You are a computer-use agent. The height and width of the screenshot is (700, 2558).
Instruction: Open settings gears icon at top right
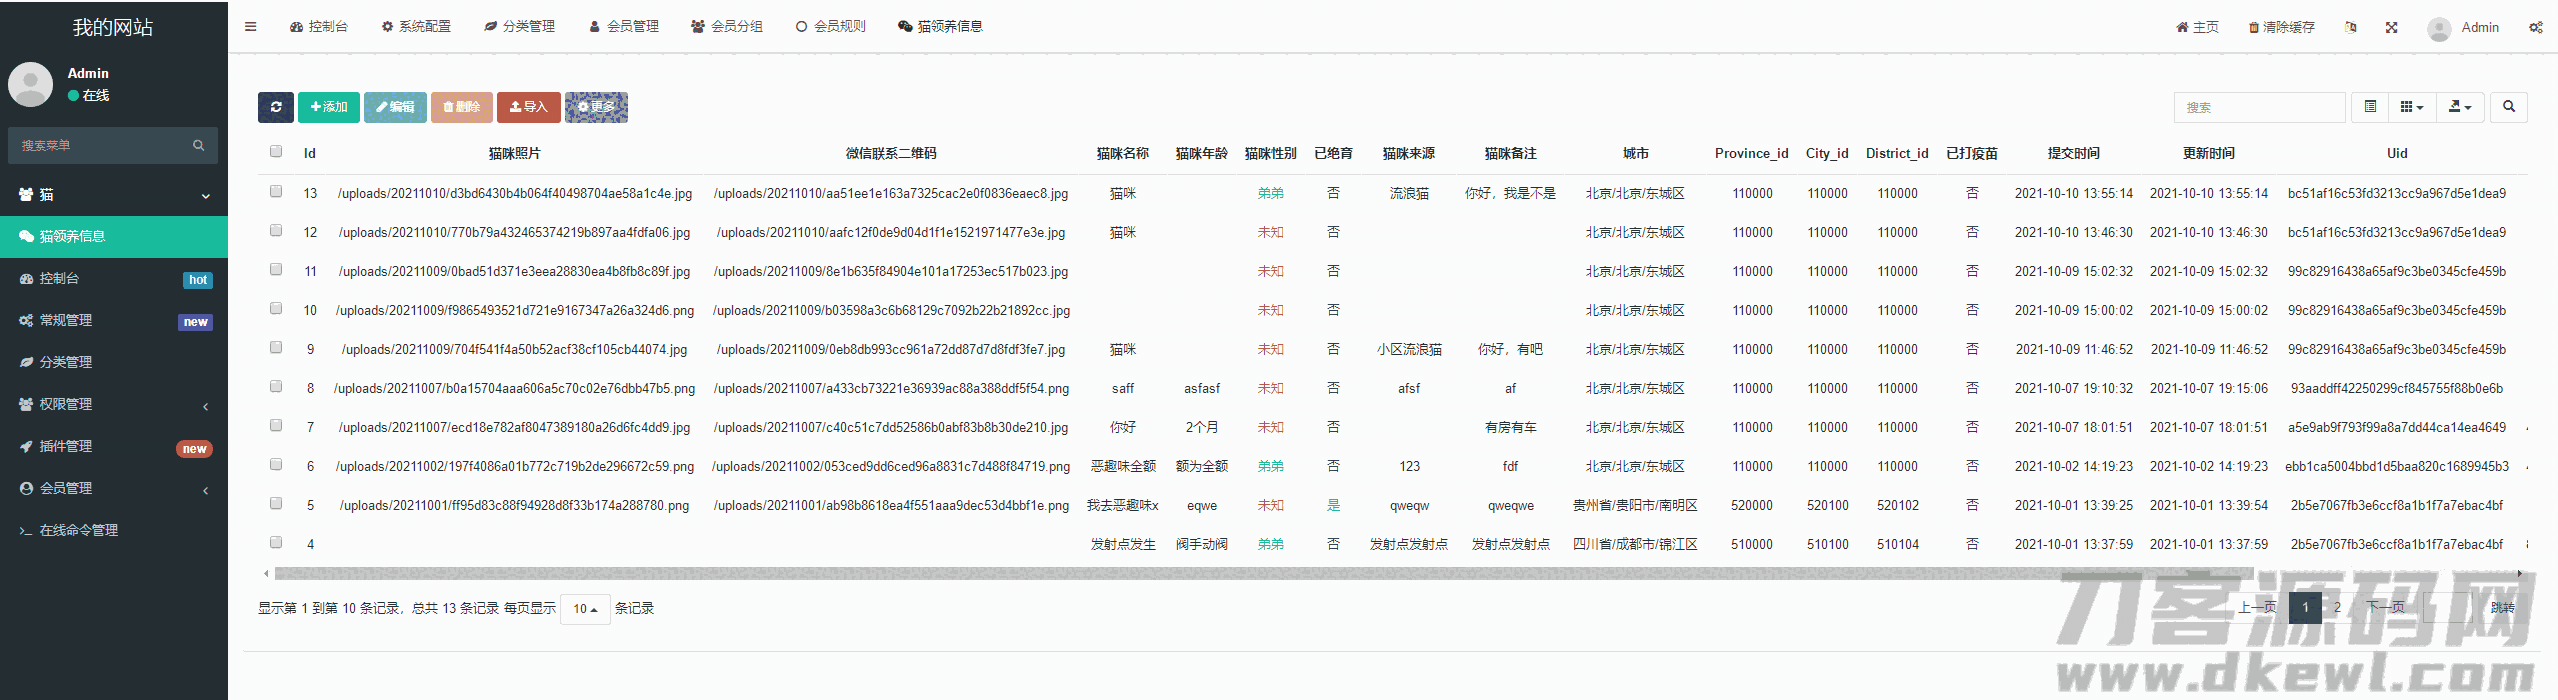click(2535, 27)
